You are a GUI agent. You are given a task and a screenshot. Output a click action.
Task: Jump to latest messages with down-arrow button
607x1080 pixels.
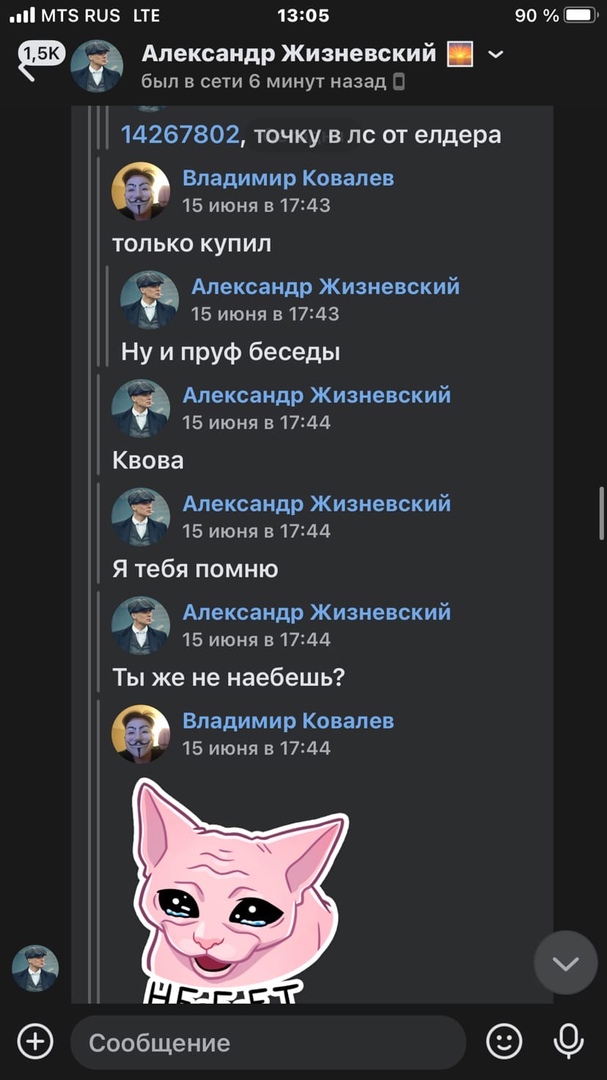point(566,963)
